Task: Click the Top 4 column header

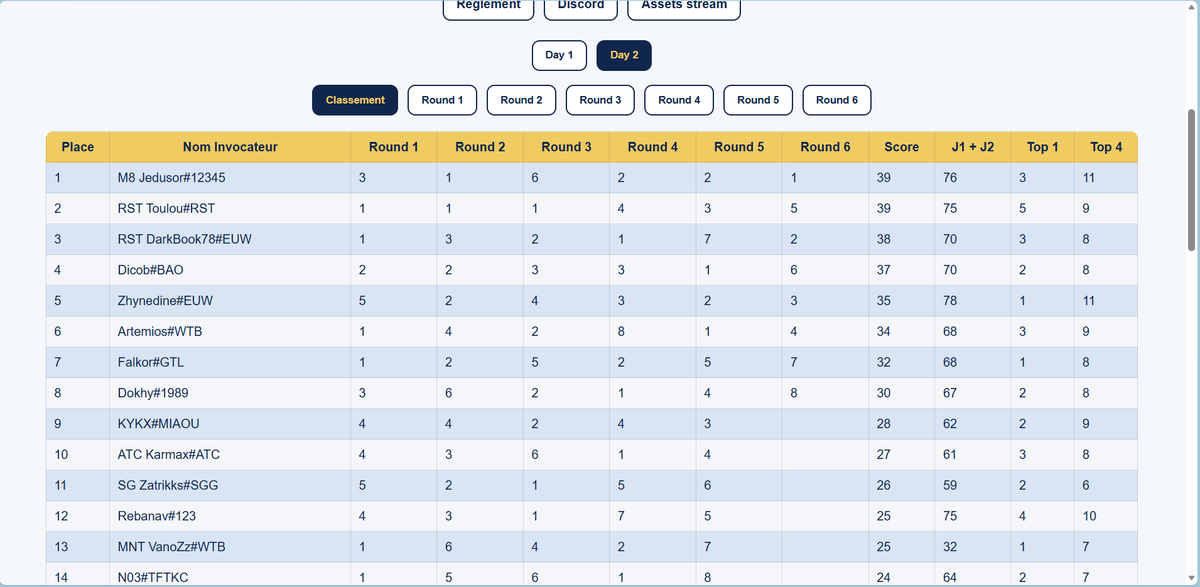Action: click(1106, 147)
